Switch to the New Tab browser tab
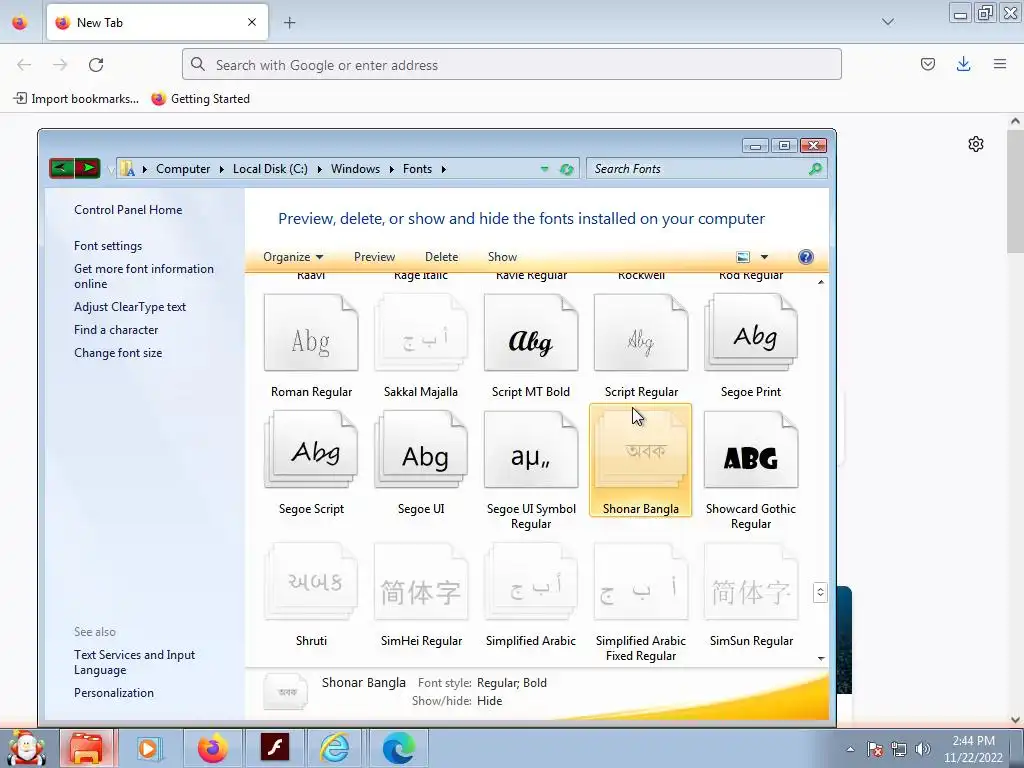Screen dimensions: 1024x768 click(x=157, y=22)
